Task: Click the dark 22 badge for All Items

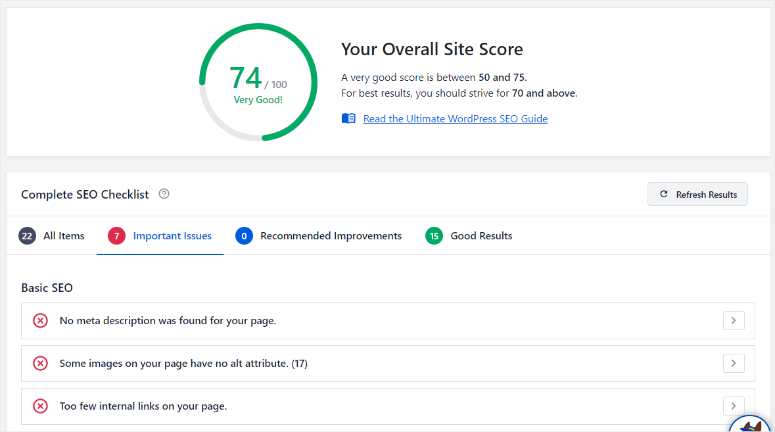Action: [x=27, y=236]
